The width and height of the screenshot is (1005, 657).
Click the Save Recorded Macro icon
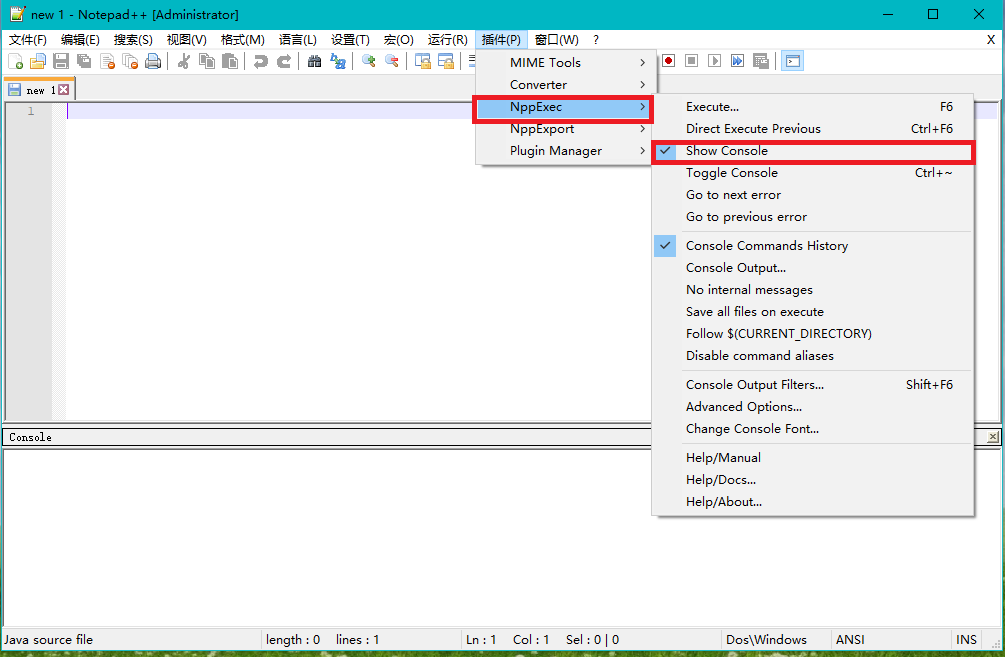[x=761, y=61]
